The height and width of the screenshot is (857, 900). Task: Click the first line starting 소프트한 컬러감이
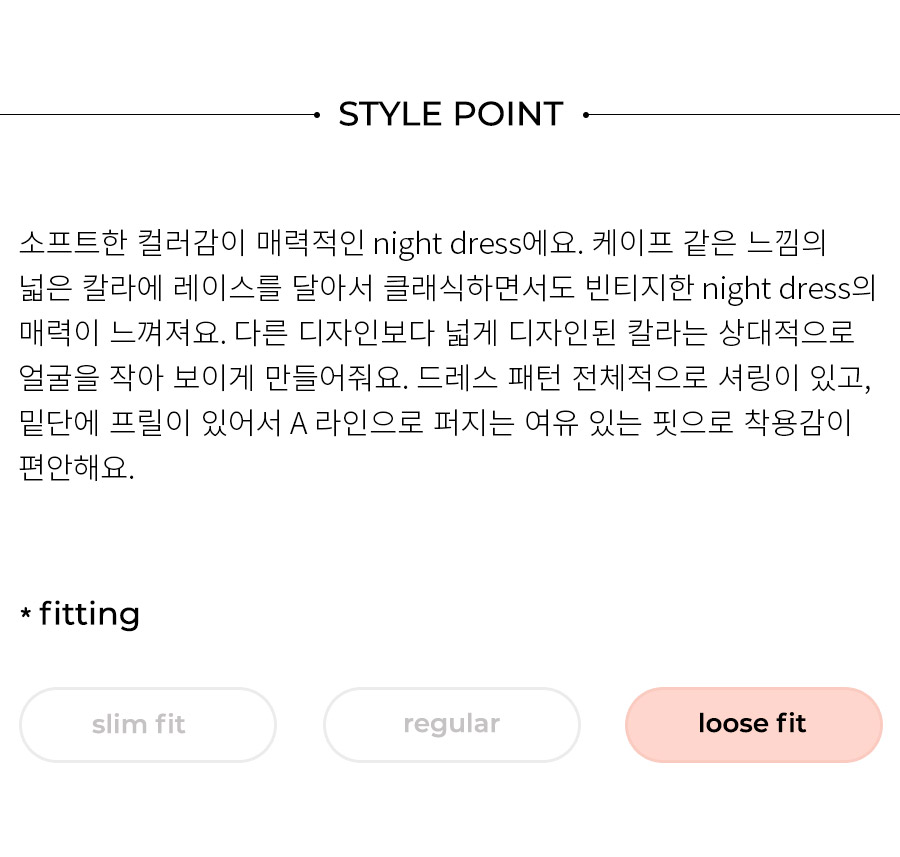[x=422, y=243]
